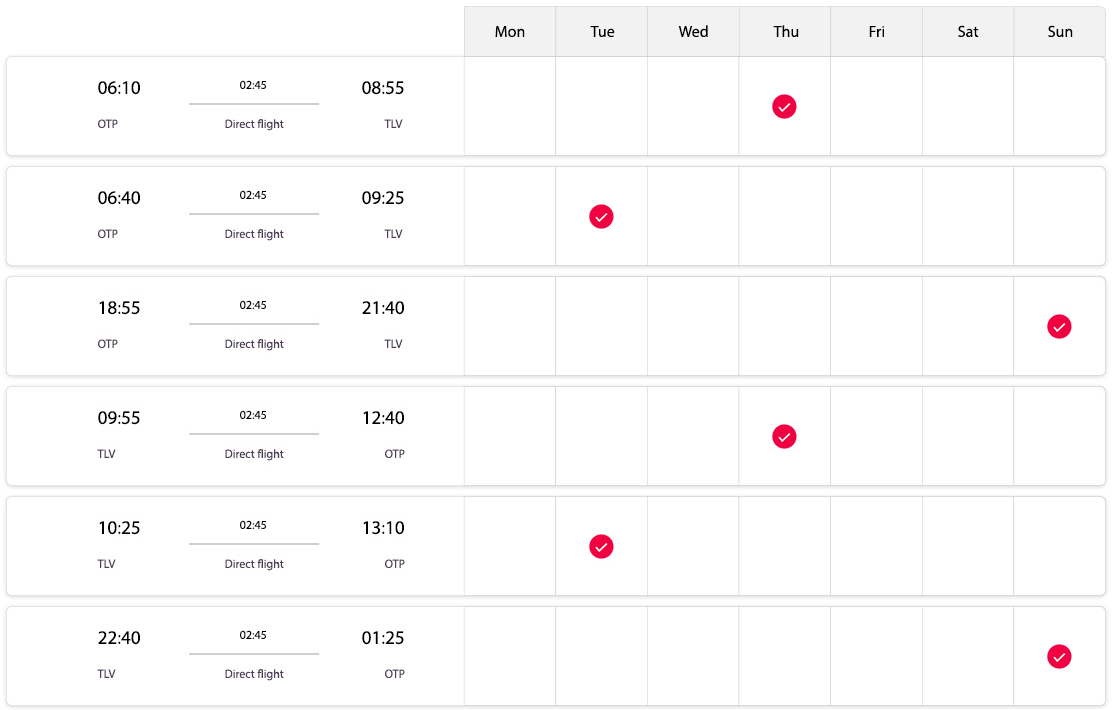Click the 01:25 arrival time
Screen dimensions: 1112x710
[383, 638]
